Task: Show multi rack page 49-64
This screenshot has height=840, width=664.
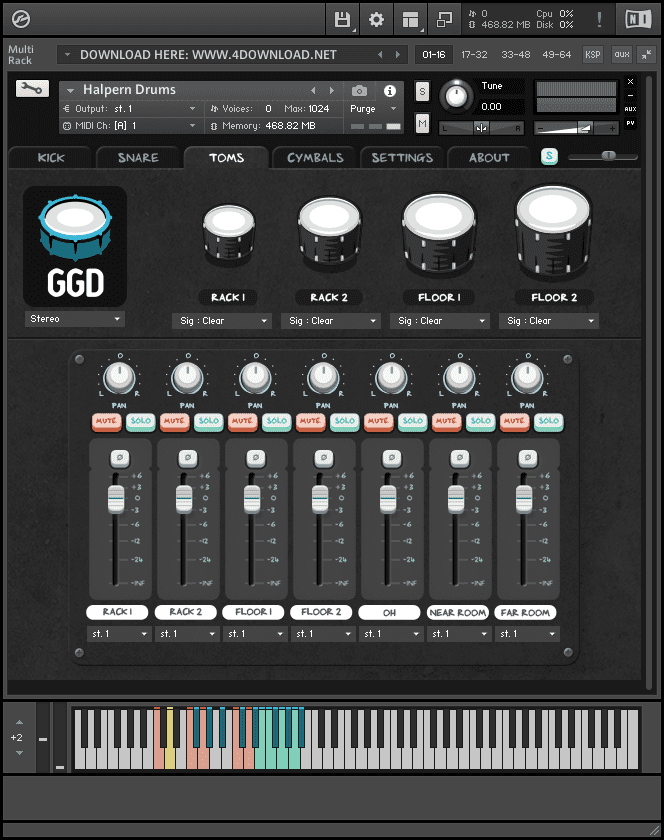Action: pyautogui.click(x=557, y=55)
